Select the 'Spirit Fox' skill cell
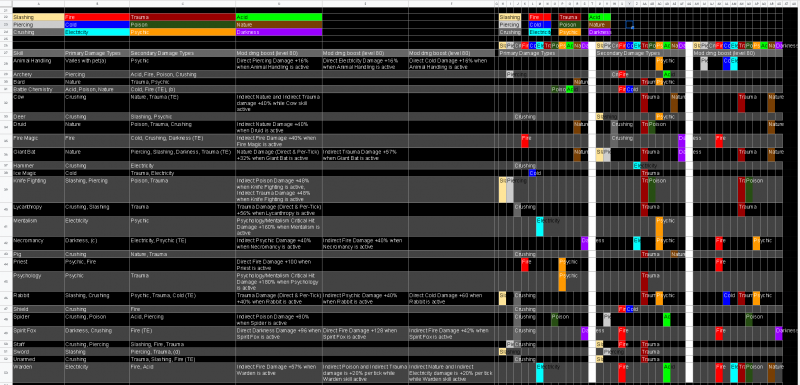Image resolution: width=800 pixels, height=385 pixels. pyautogui.click(x=38, y=333)
